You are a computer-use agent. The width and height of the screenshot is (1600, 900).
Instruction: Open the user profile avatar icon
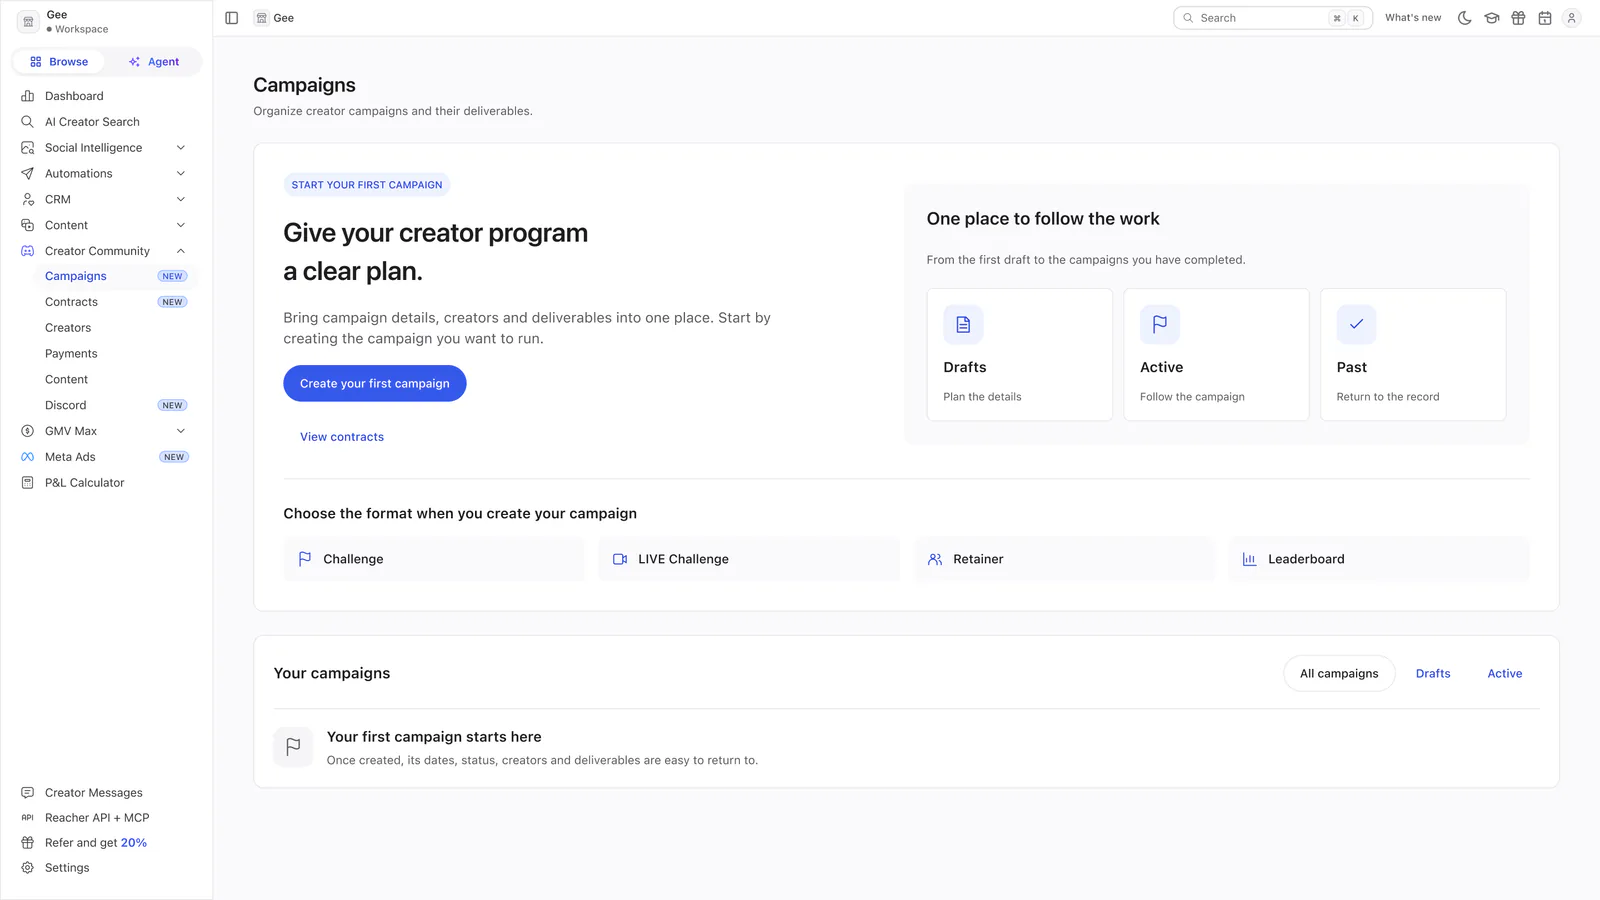click(1571, 18)
